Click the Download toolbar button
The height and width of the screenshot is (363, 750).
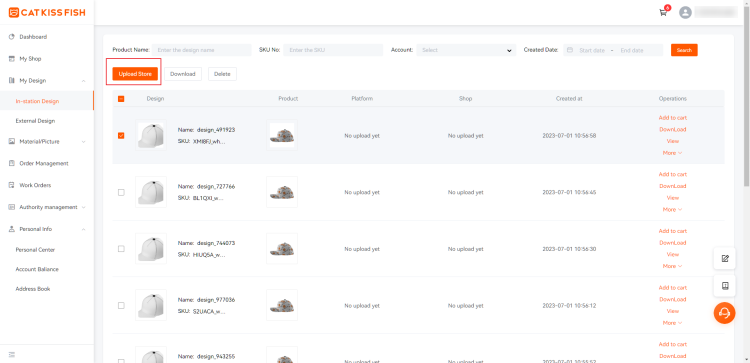pyautogui.click(x=183, y=74)
